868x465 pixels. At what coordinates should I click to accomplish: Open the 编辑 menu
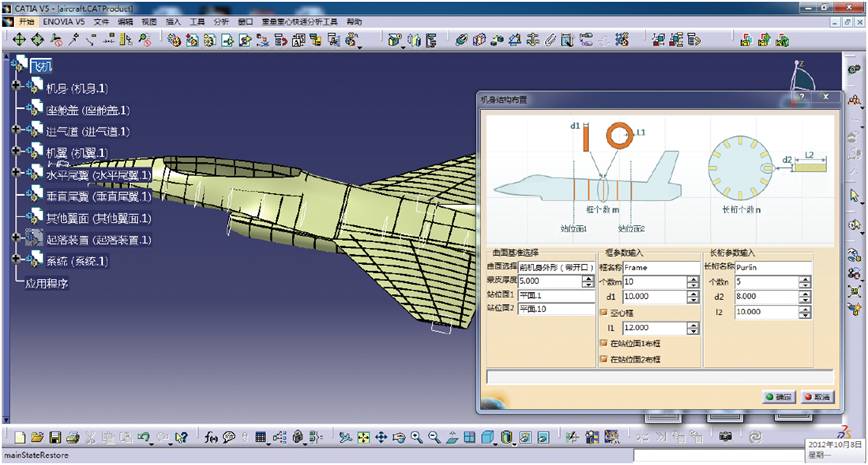[125, 22]
